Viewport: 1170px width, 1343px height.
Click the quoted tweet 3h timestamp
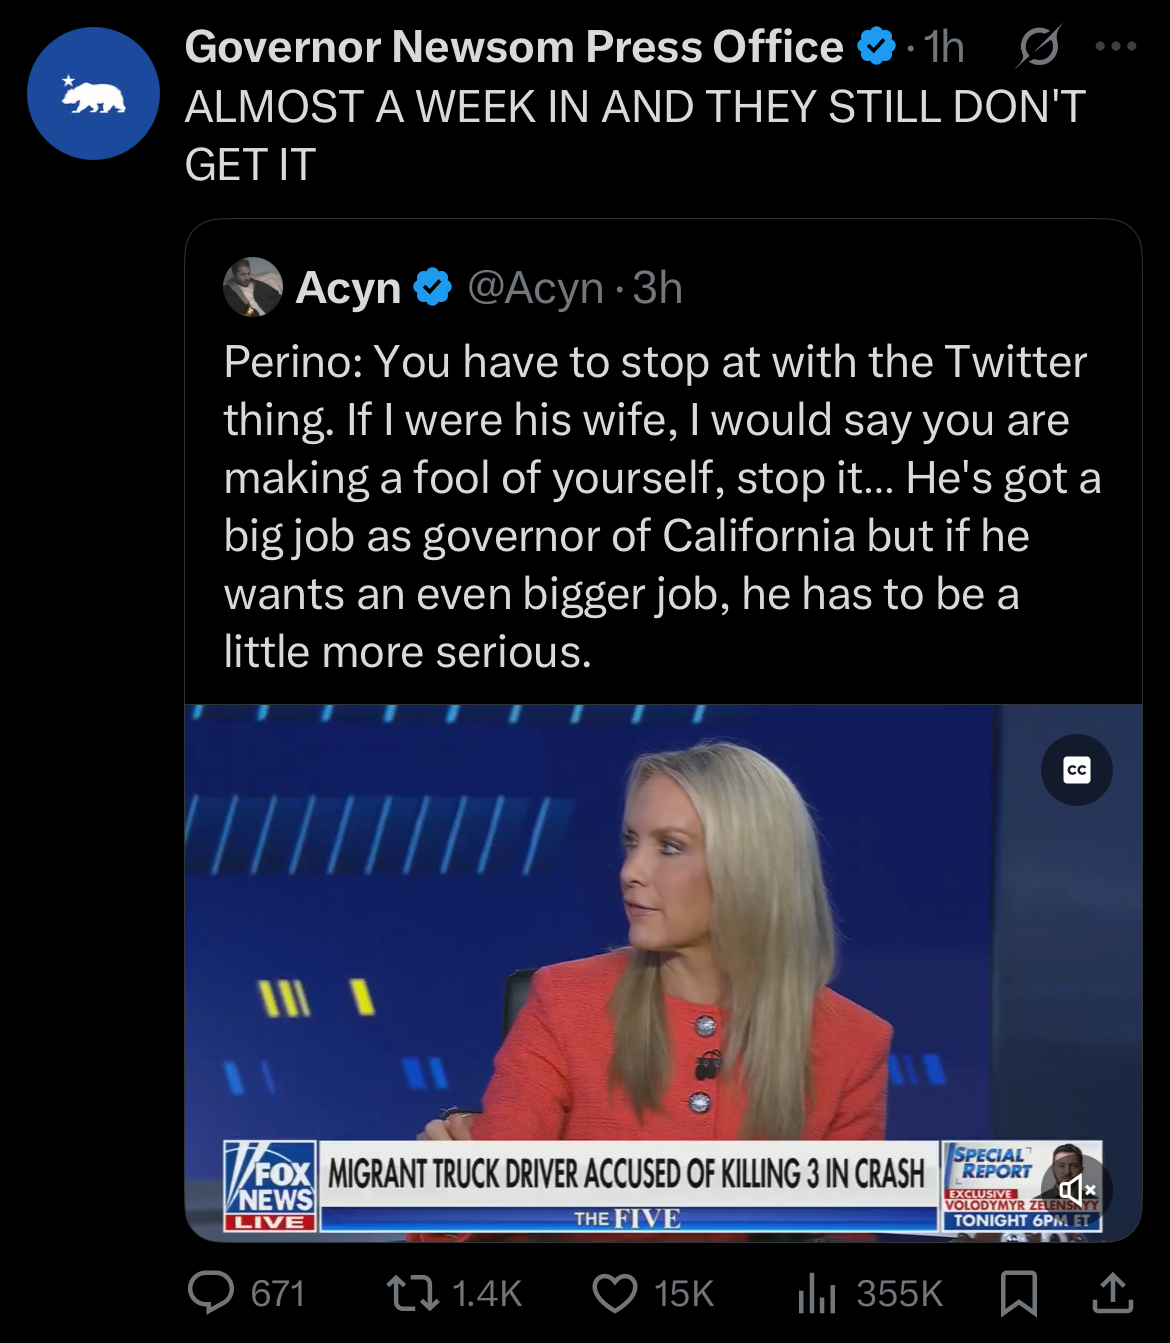click(658, 288)
